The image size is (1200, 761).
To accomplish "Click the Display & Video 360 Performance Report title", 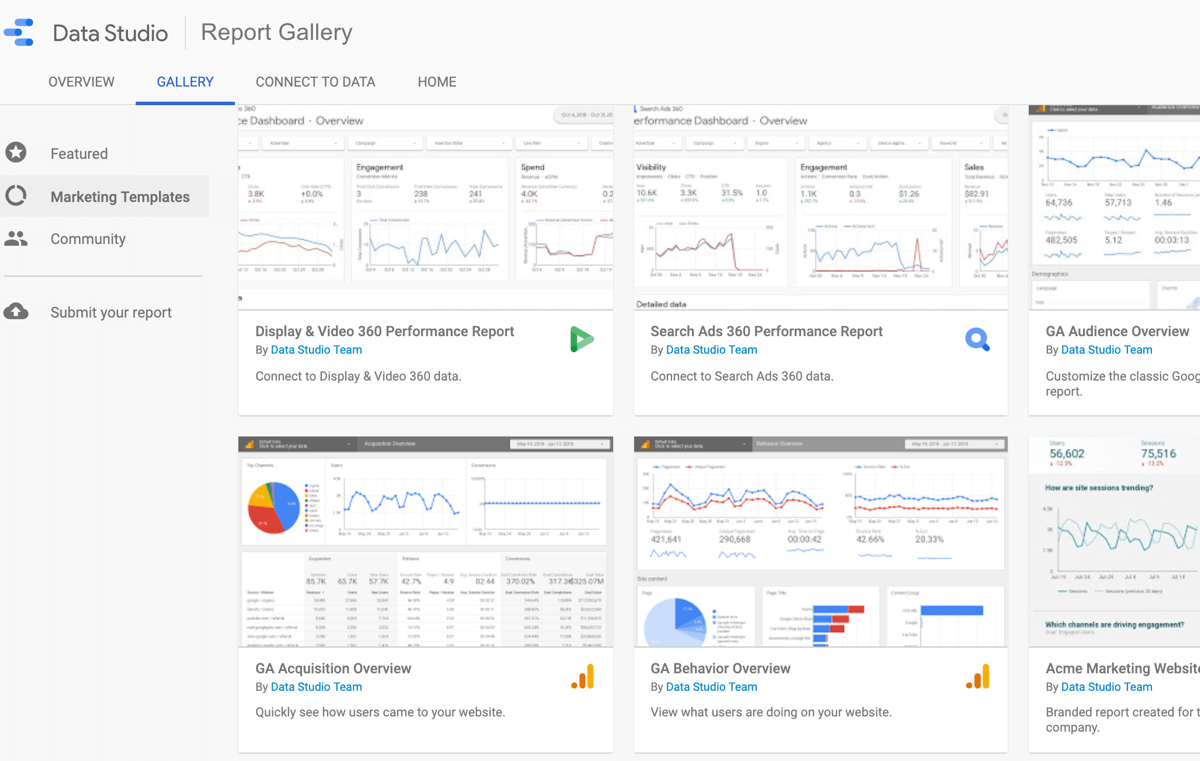I will point(385,331).
